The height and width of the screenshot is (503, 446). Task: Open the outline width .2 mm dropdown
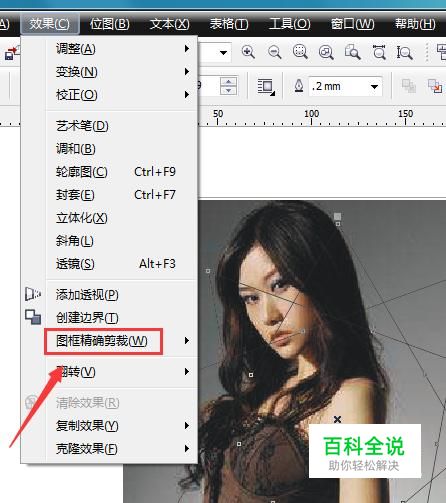[x=374, y=87]
